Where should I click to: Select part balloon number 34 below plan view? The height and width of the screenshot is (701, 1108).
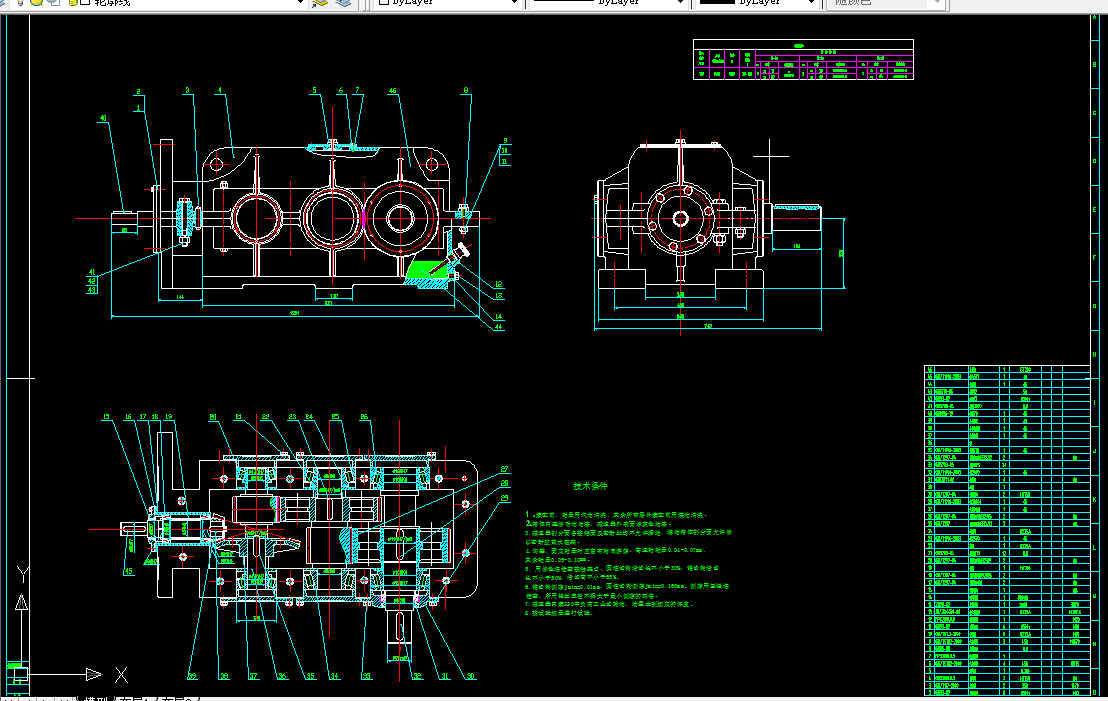(x=334, y=676)
